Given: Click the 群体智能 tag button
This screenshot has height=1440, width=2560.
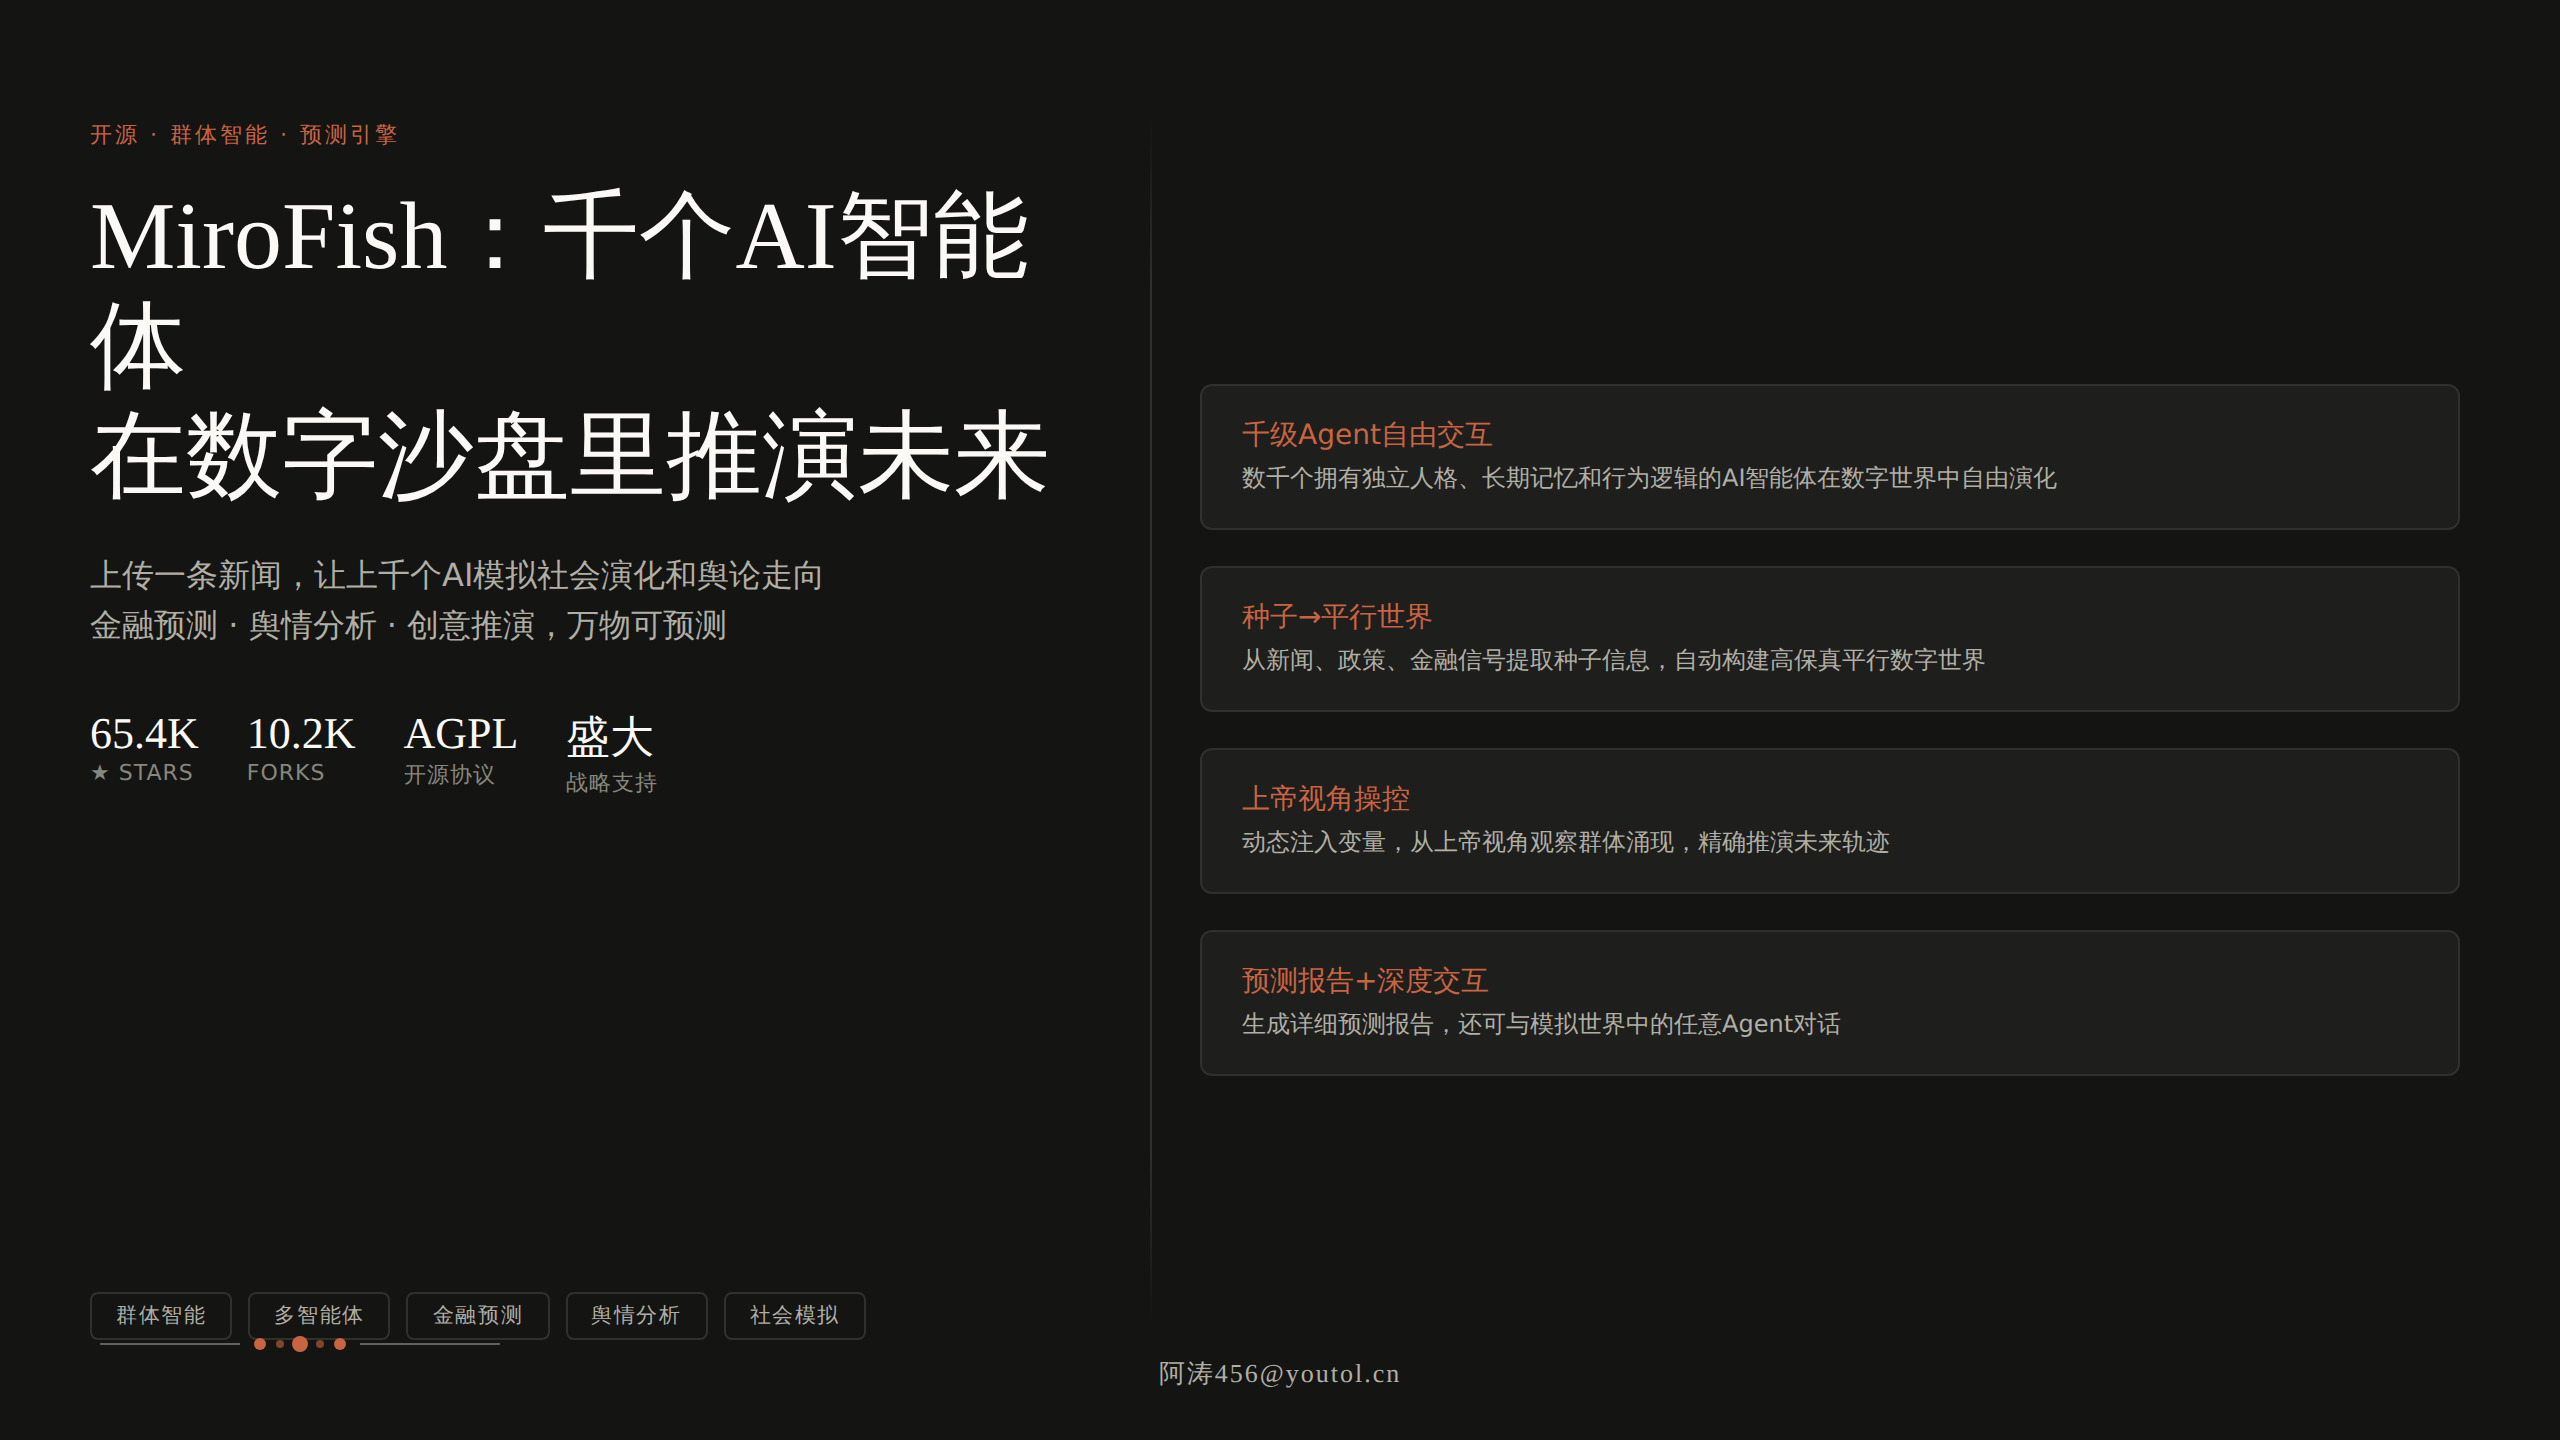Looking at the screenshot, I should tap(161, 1315).
